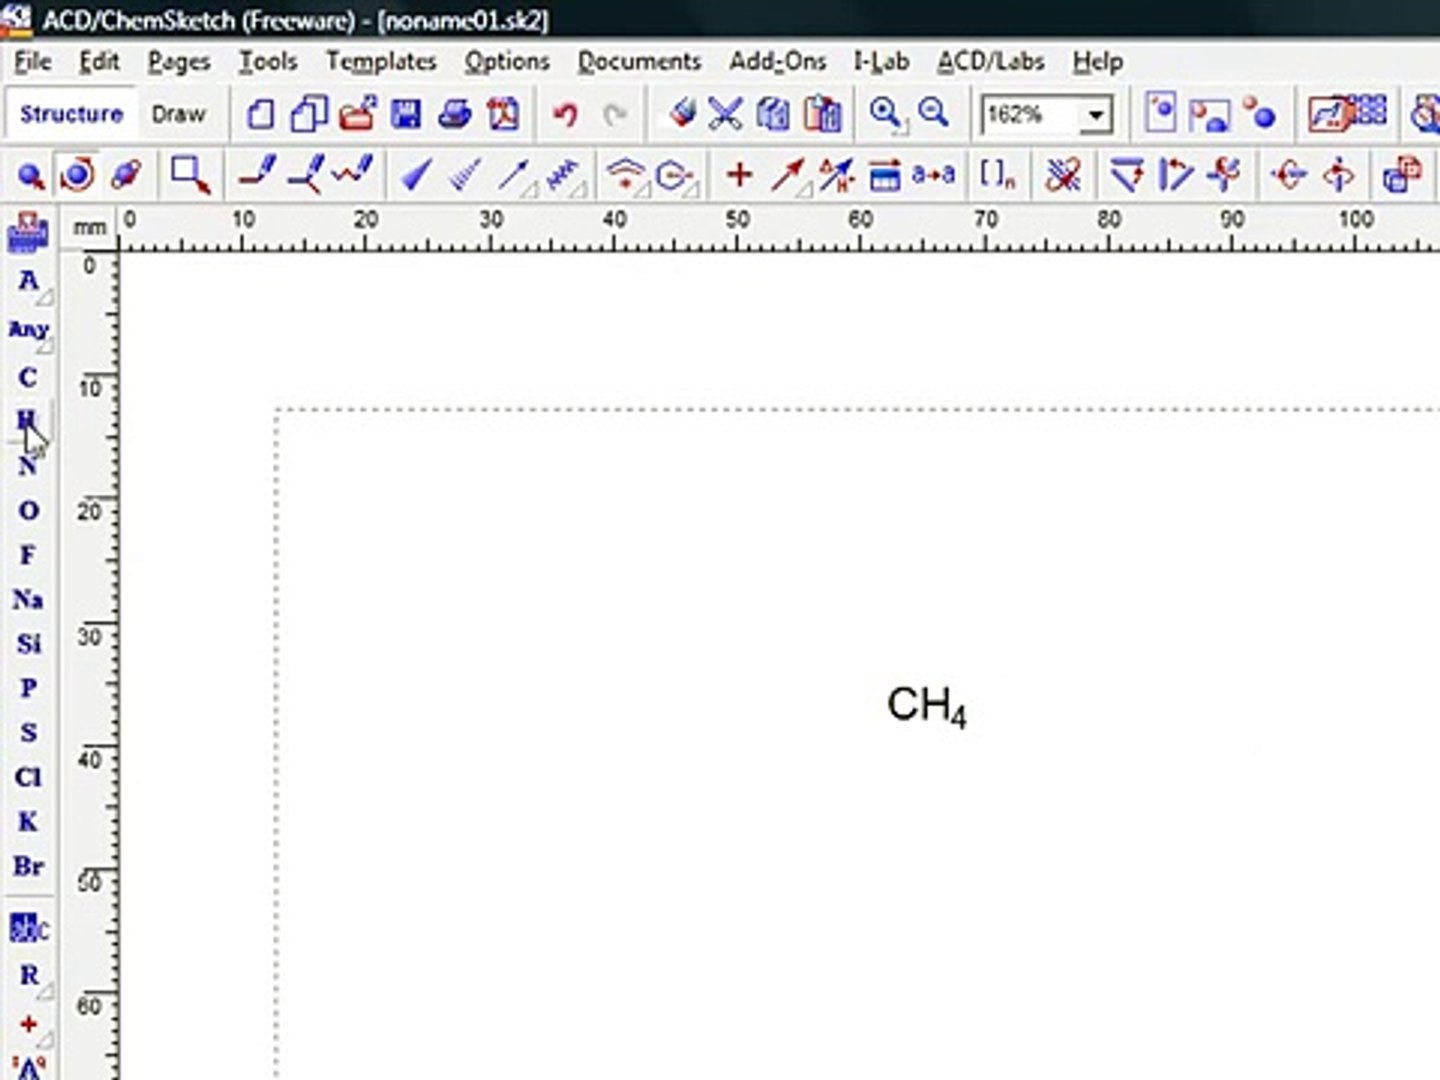1440x1080 pixels.
Task: Select the Draw Normal bond tool
Action: pos(258,176)
